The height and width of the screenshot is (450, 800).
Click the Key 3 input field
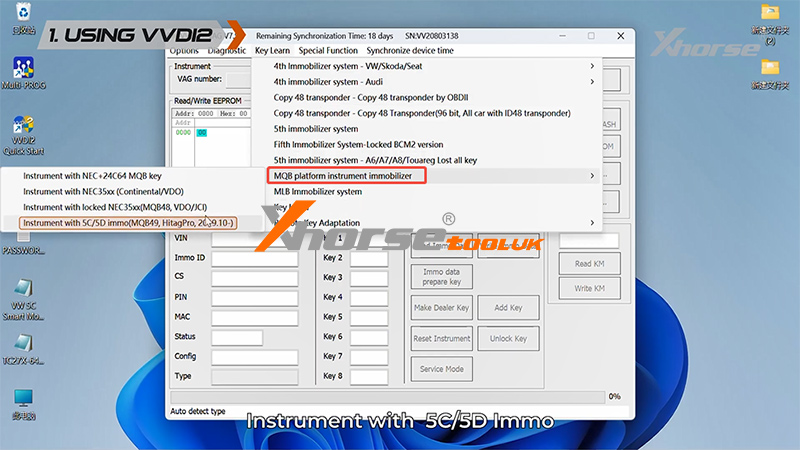(x=369, y=279)
